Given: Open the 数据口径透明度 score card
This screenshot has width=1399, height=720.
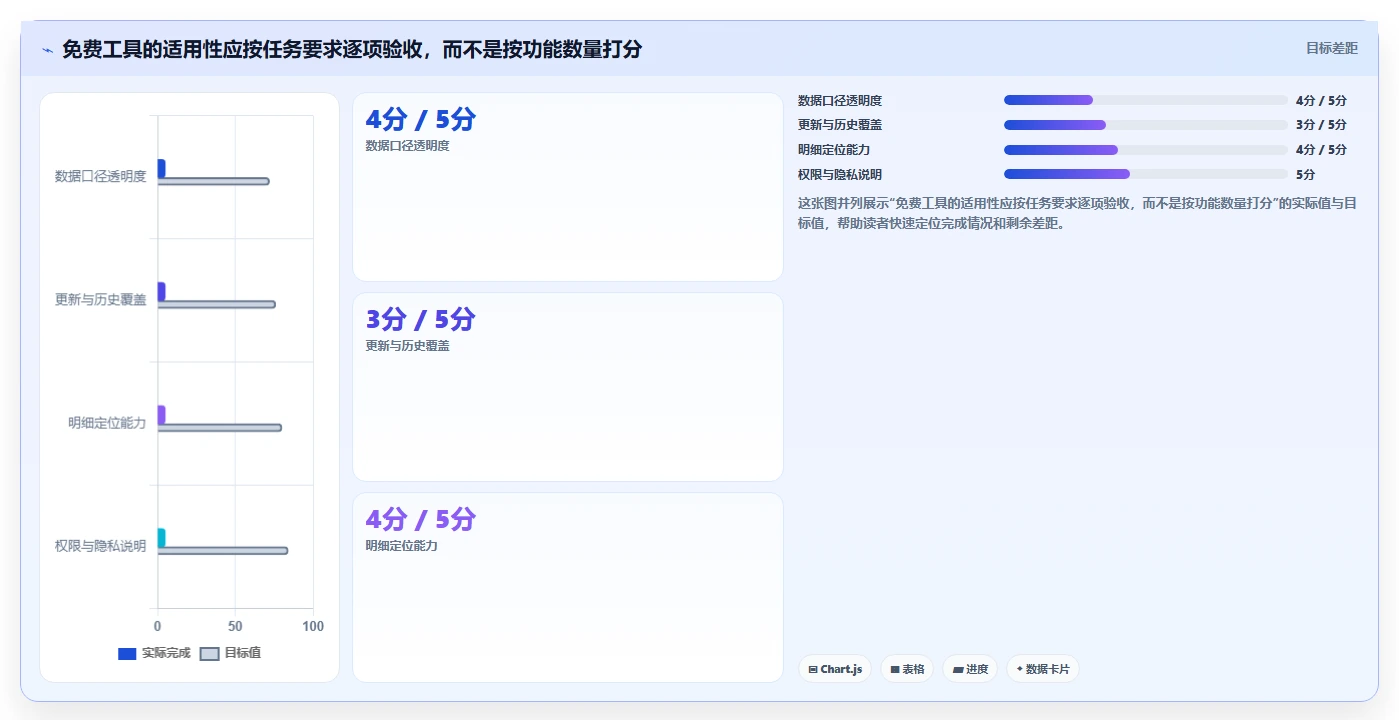Looking at the screenshot, I should pos(568,187).
